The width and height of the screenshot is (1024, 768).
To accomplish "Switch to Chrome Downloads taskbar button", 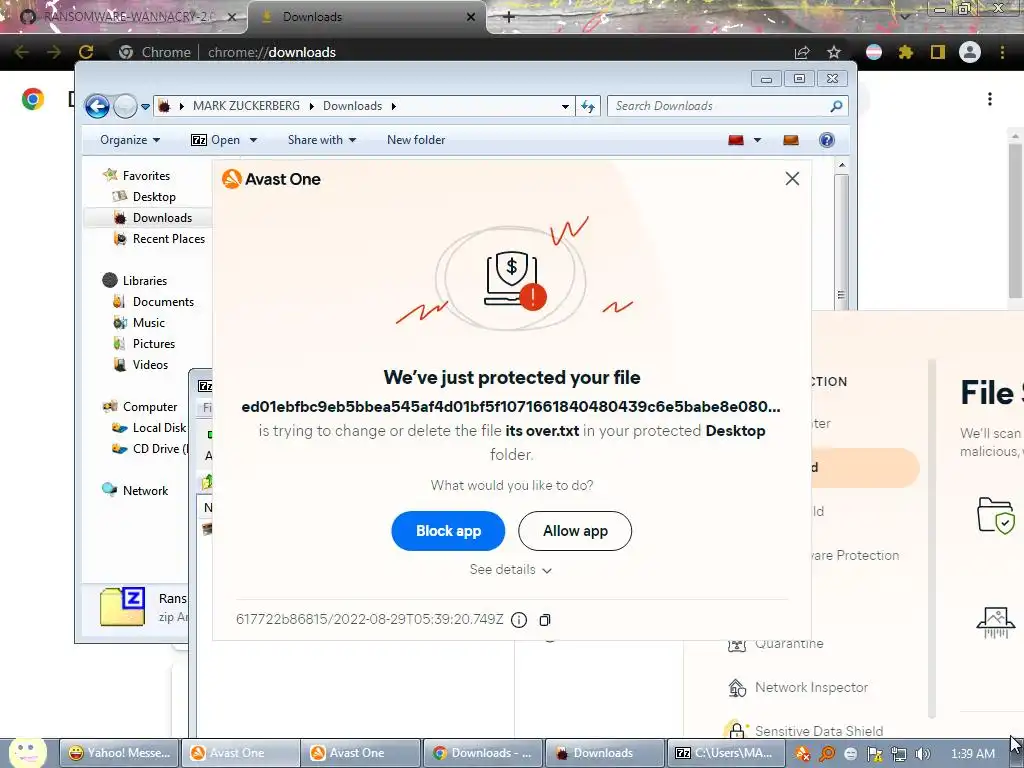I will [x=483, y=753].
